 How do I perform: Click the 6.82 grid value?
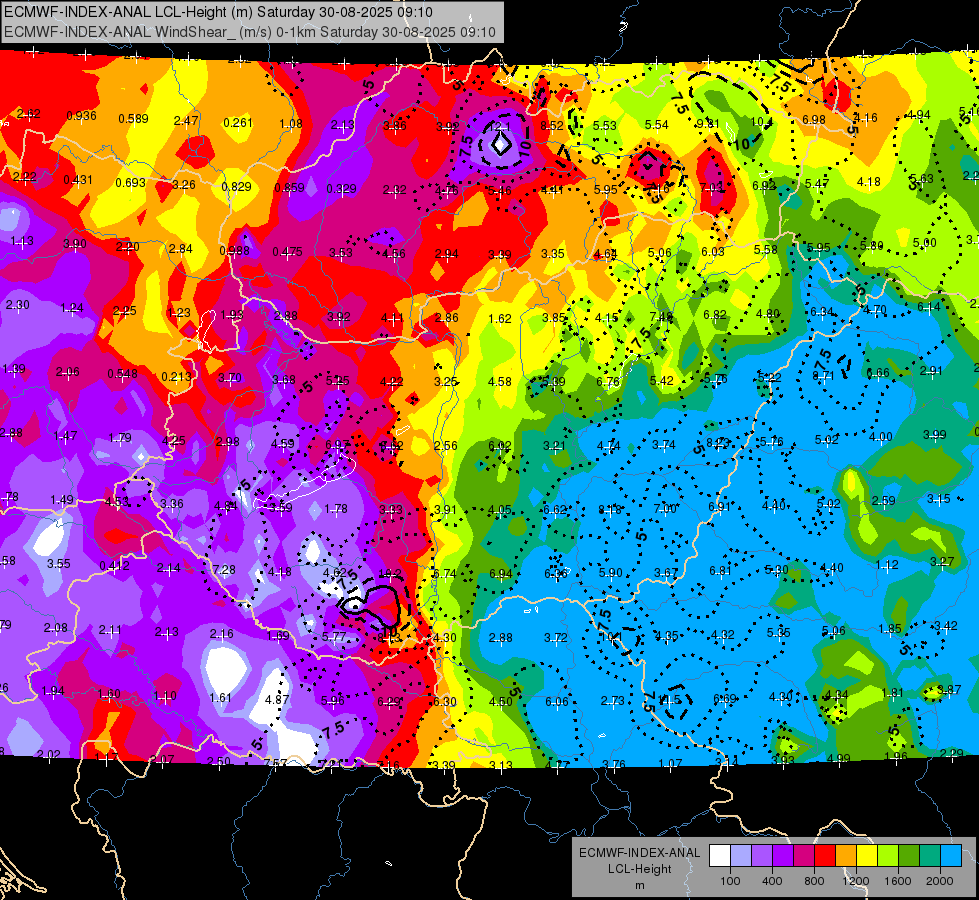(715, 315)
